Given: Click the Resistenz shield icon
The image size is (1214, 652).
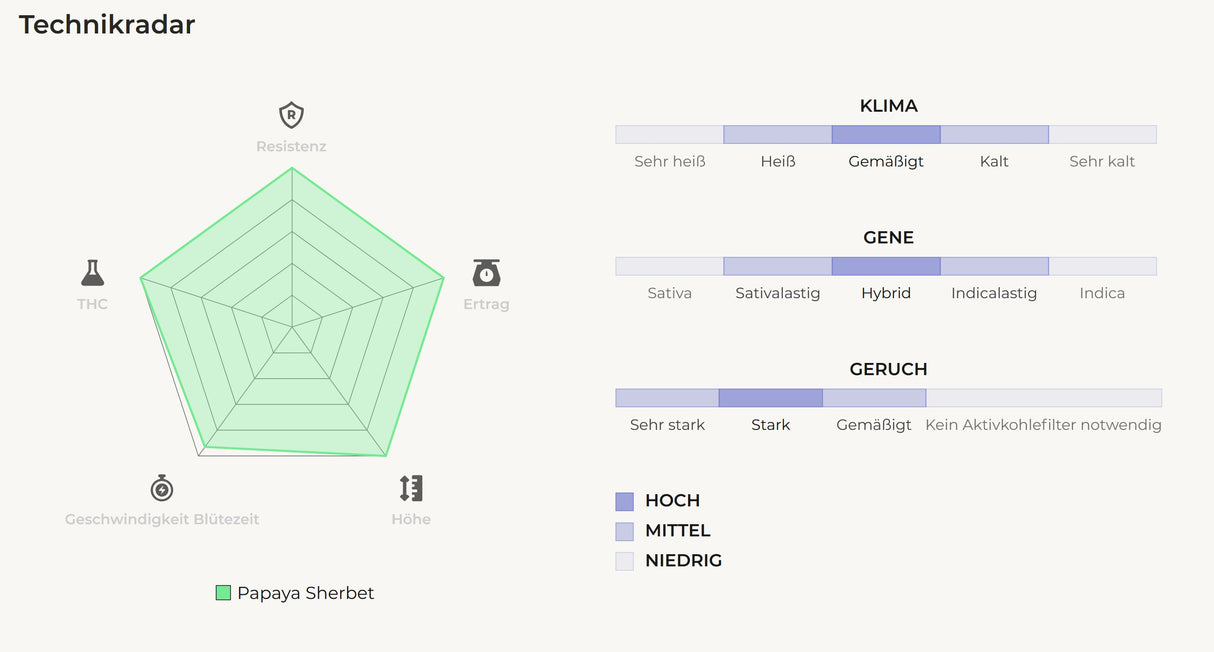Looking at the screenshot, I should coord(291,115).
